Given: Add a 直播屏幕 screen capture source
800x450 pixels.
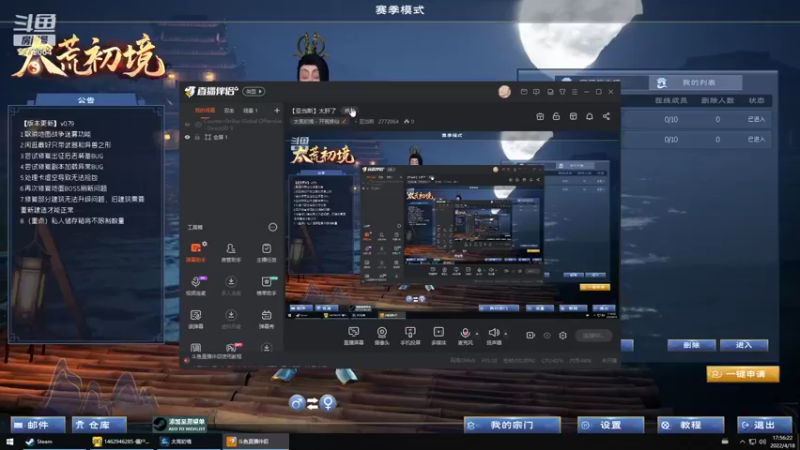Looking at the screenshot, I should pos(354,336).
